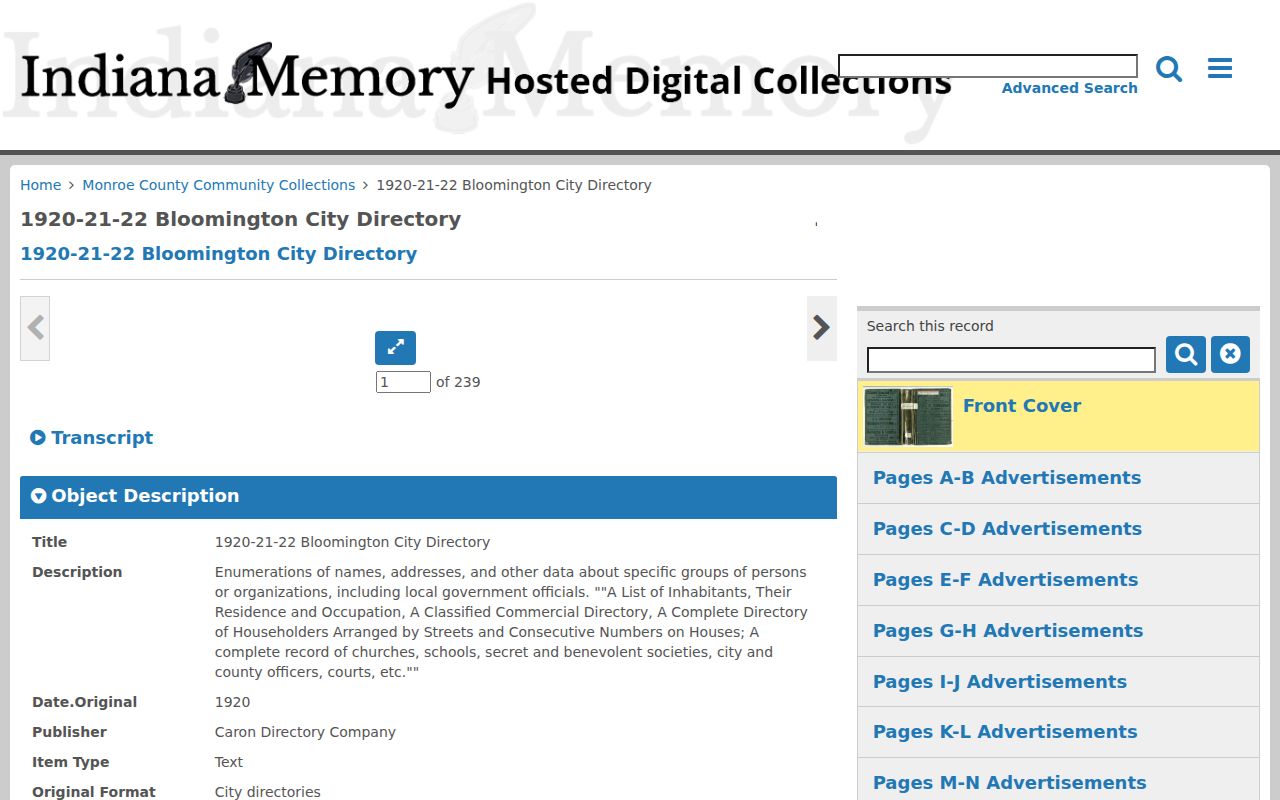This screenshot has height=800, width=1280.
Task: Go to previous page arrow
Action: coord(35,328)
